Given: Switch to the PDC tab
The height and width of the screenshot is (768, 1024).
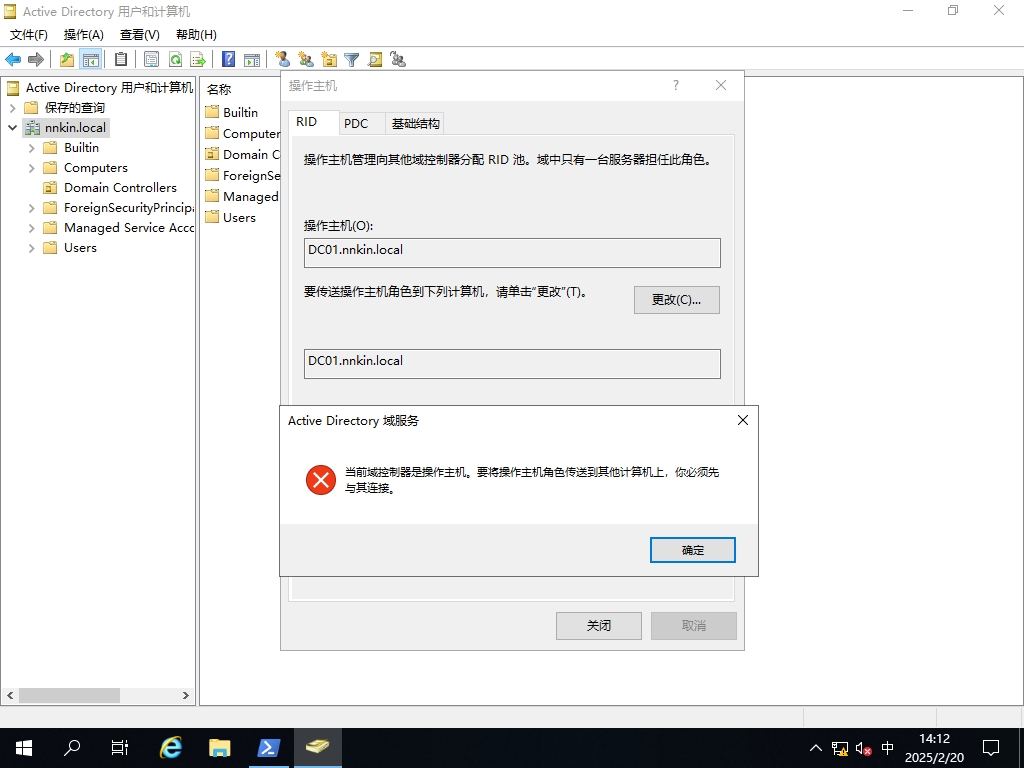Looking at the screenshot, I should click(x=356, y=124).
